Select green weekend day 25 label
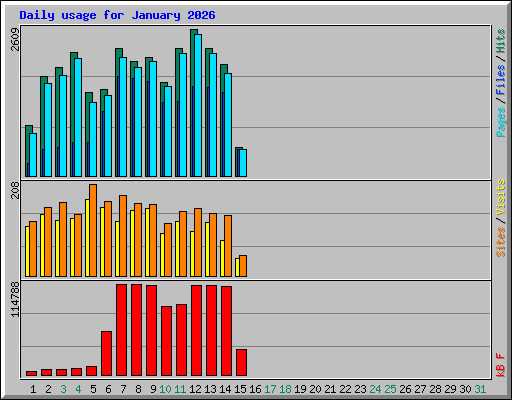This screenshot has height=400, width=512. [x=390, y=389]
